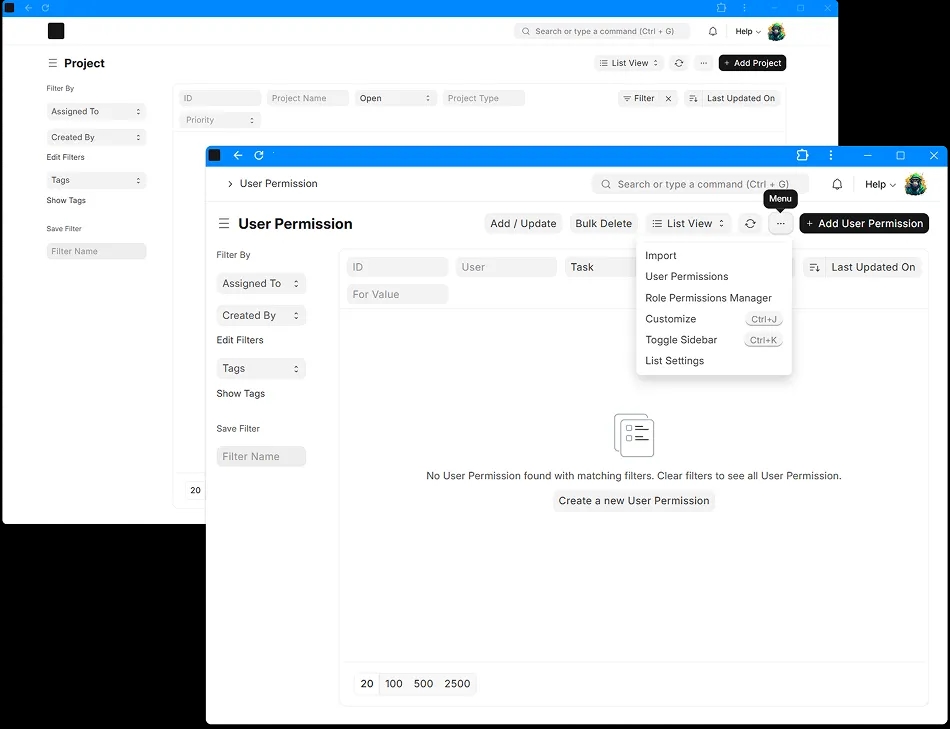This screenshot has width=950, height=729.
Task: Click the three-dot Menu button in User Permission toolbar
Action: 780,224
